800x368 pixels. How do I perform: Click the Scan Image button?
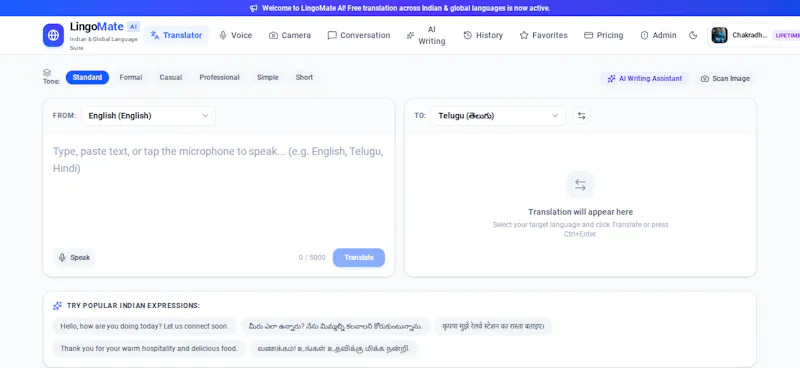click(725, 79)
